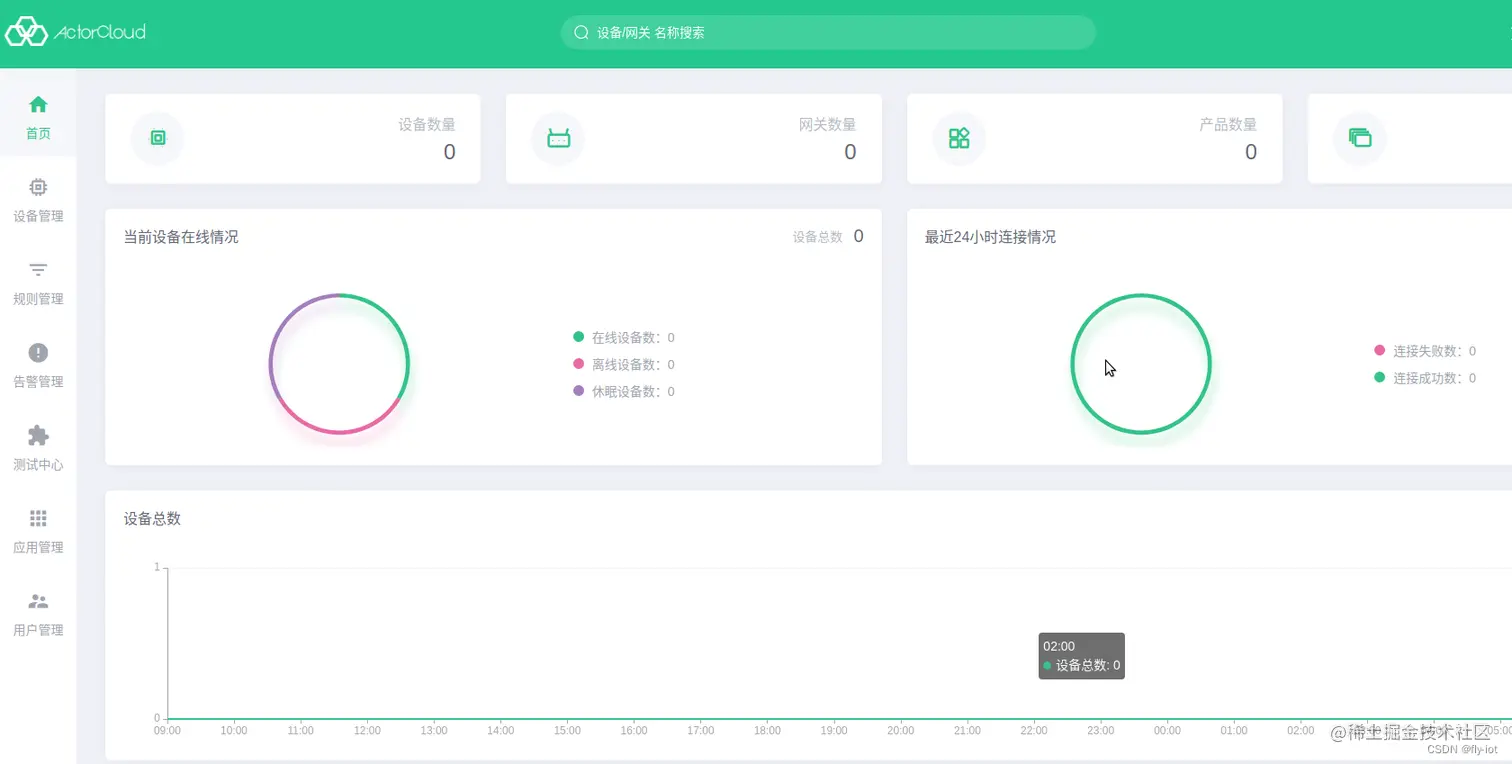Toggle 离线设备数 legend entry
This screenshot has height=764, width=1512.
(x=624, y=364)
